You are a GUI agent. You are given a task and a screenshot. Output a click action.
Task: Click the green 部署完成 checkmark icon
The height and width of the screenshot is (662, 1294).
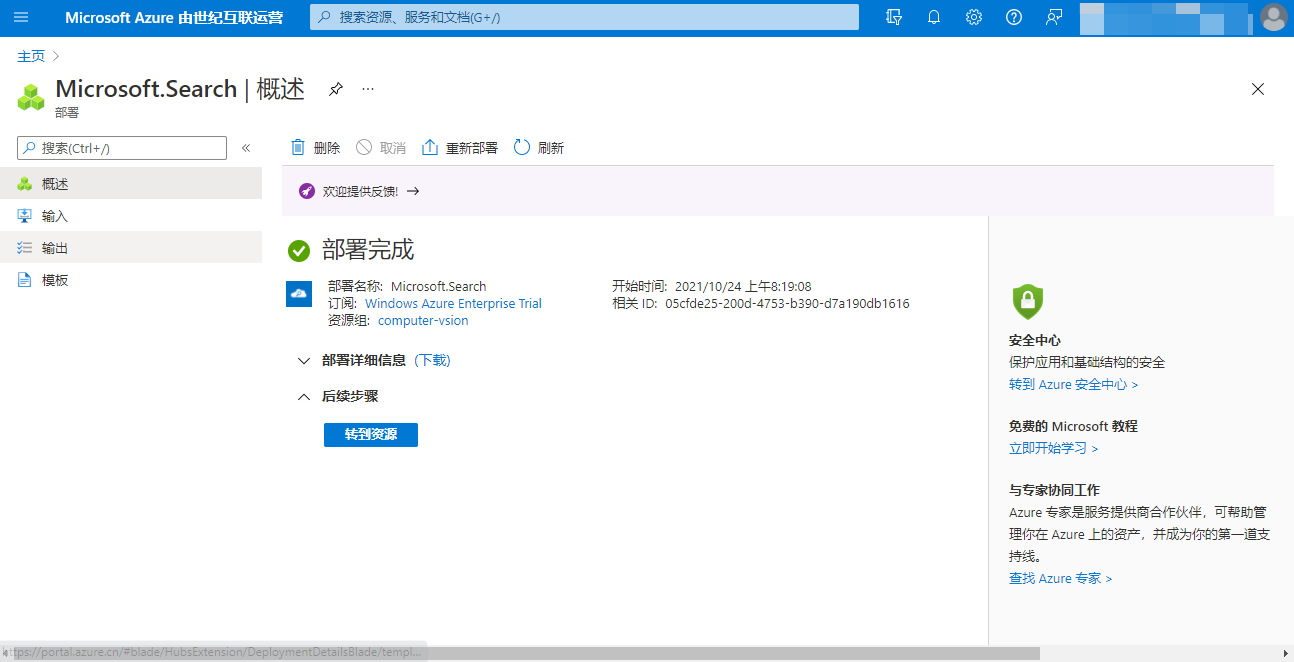[x=298, y=250]
